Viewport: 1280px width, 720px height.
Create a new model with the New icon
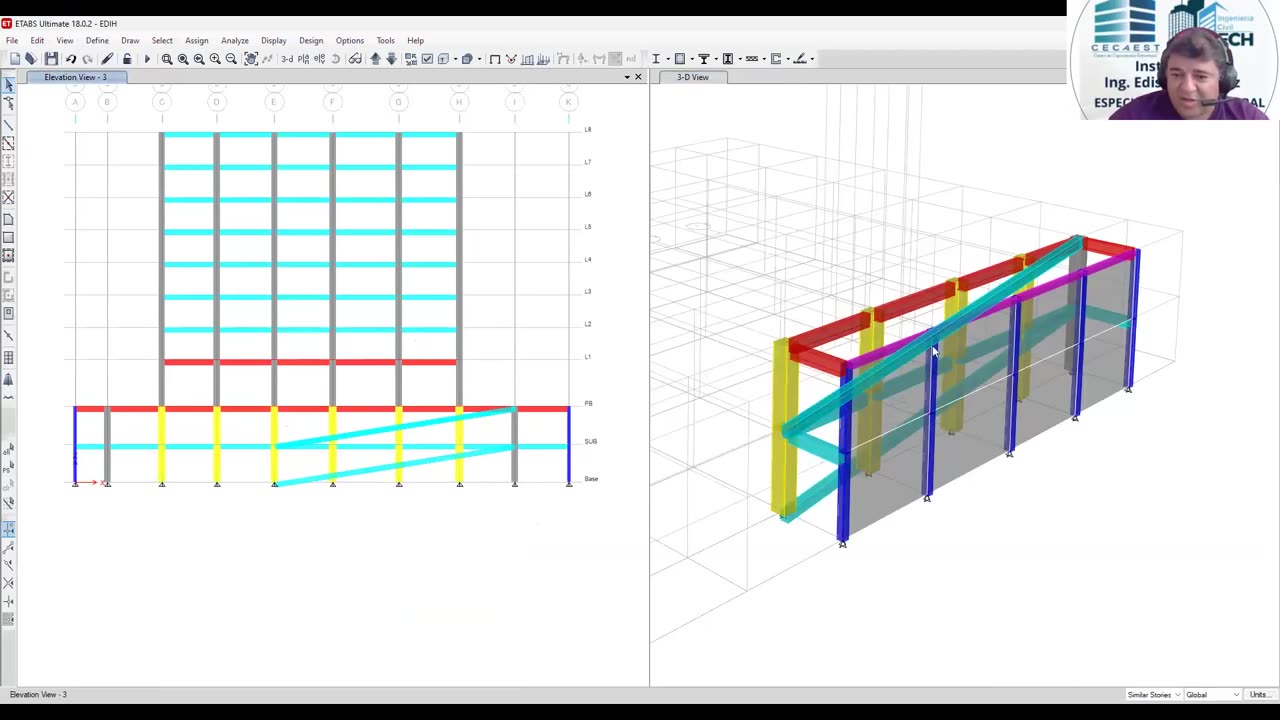tap(15, 59)
